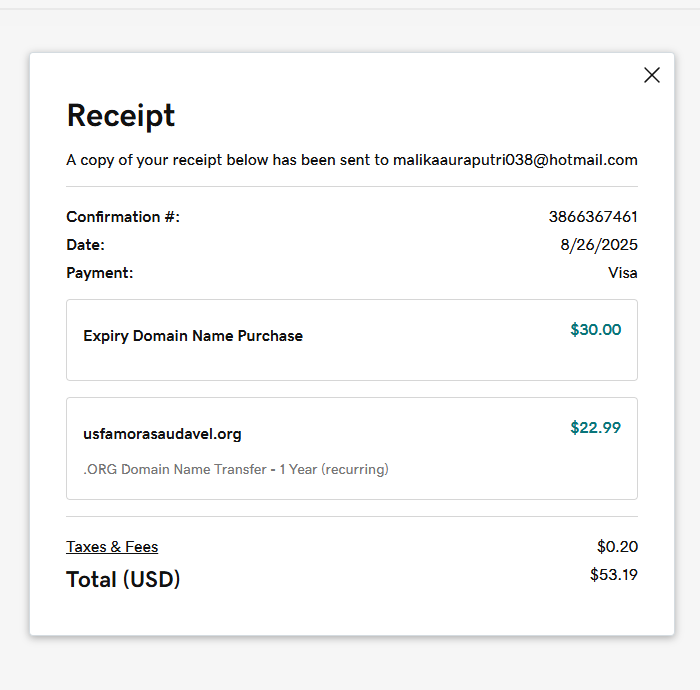
Task: Click the Total (USD) label
Action: (123, 579)
